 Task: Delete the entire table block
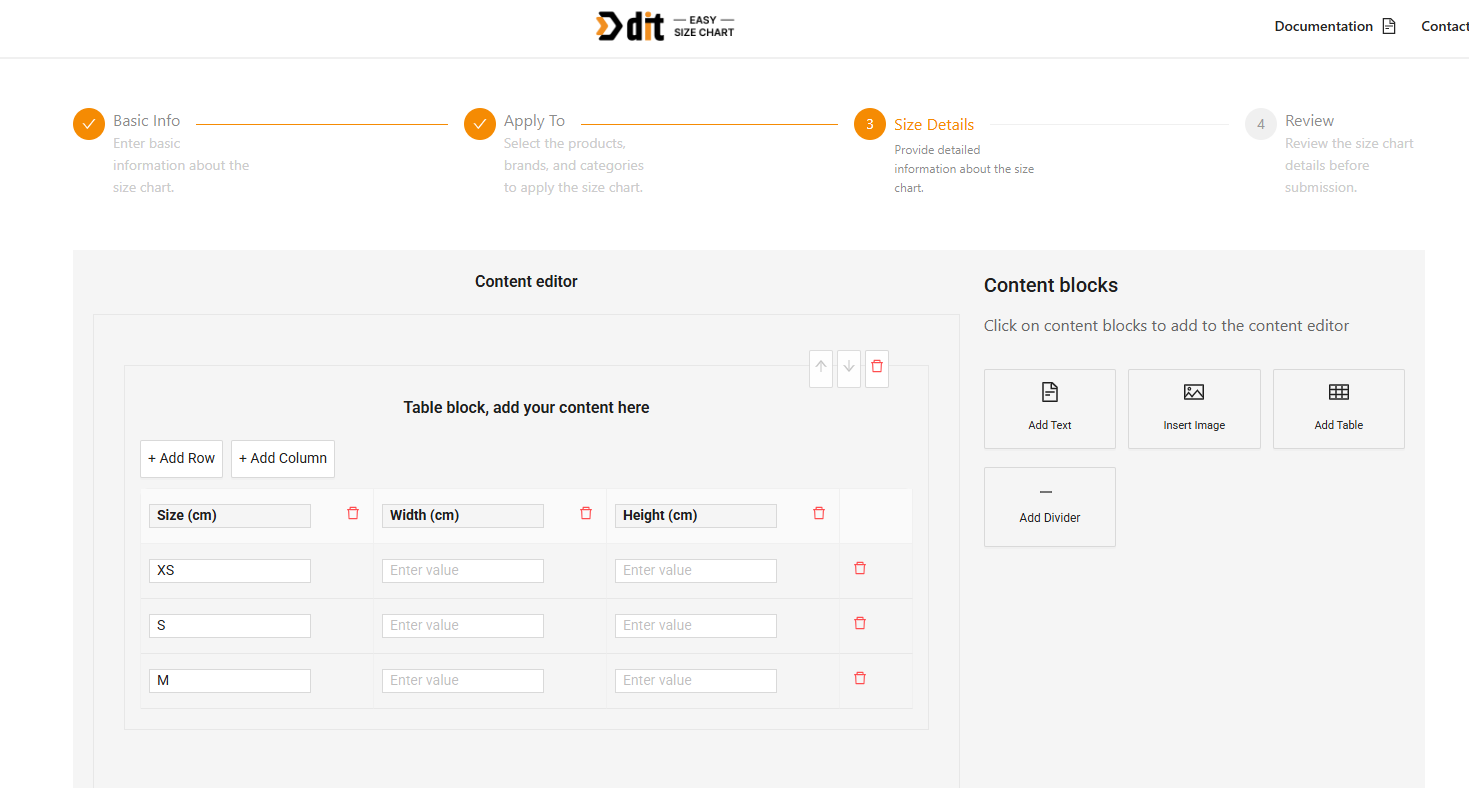click(877, 367)
